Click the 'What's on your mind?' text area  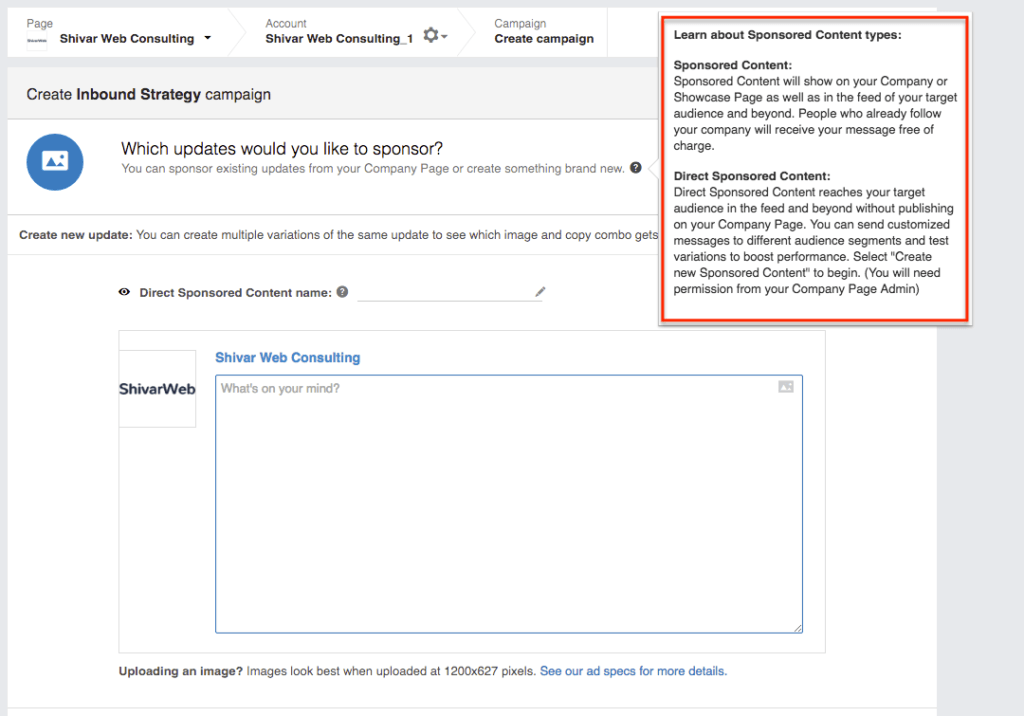(x=509, y=504)
